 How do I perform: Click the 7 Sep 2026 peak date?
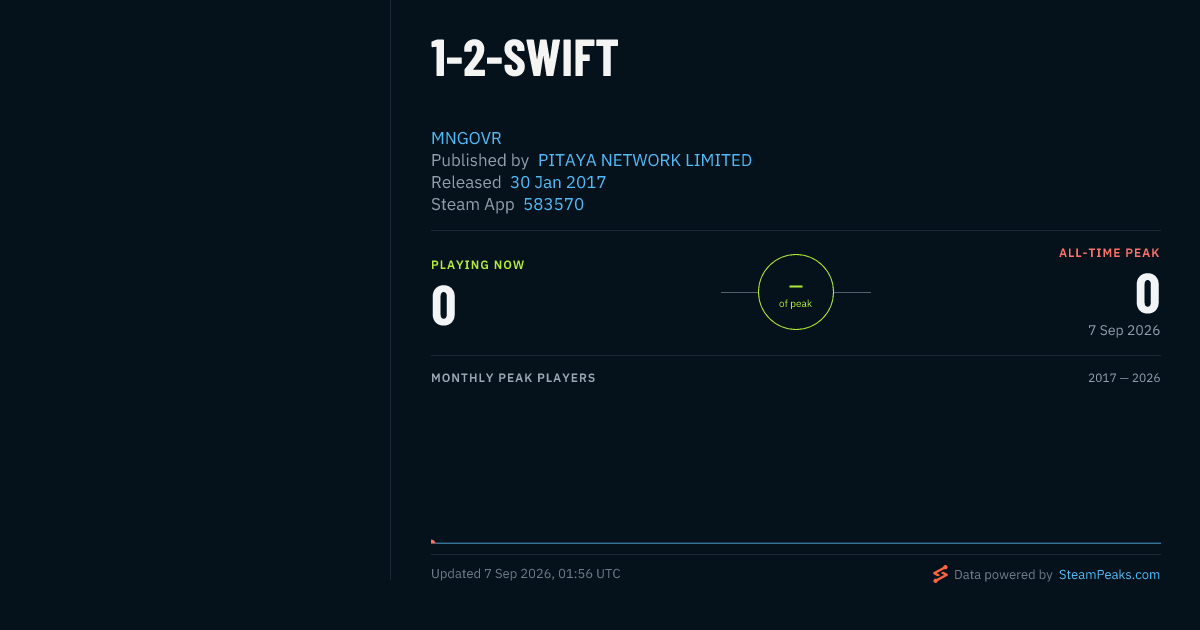[x=1124, y=330]
